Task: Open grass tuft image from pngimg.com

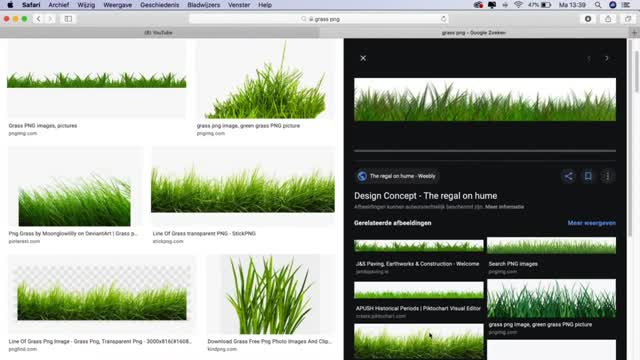Action: [x=266, y=79]
